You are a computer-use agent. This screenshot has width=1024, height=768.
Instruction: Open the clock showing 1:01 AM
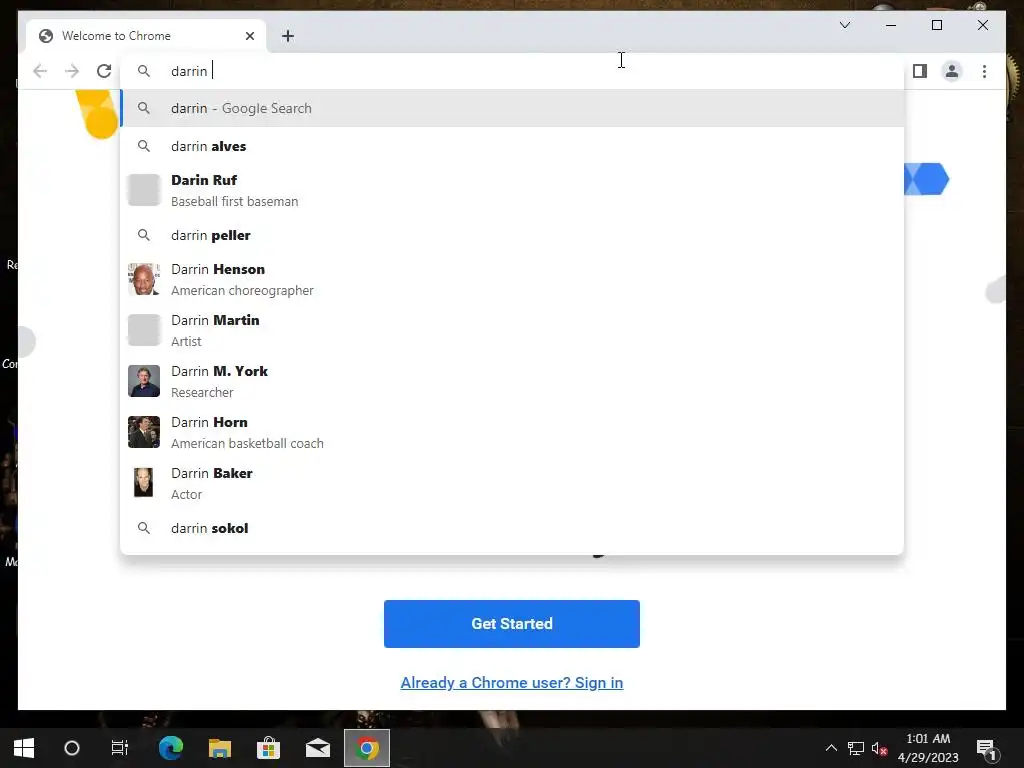(928, 748)
